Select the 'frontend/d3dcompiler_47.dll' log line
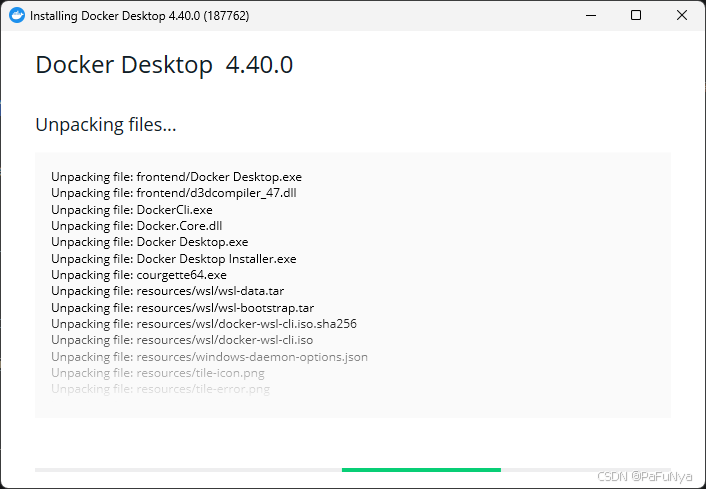706x489 pixels. coord(174,193)
